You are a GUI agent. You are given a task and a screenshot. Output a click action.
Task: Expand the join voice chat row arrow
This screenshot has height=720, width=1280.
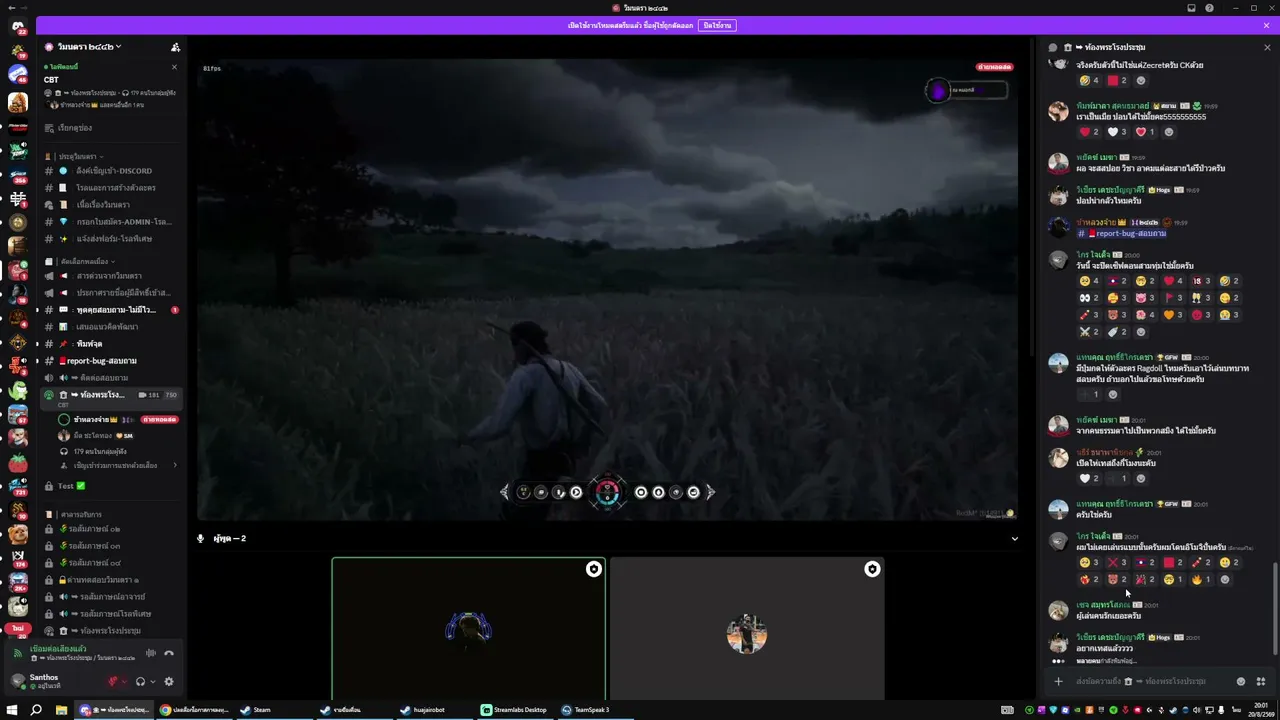point(175,465)
